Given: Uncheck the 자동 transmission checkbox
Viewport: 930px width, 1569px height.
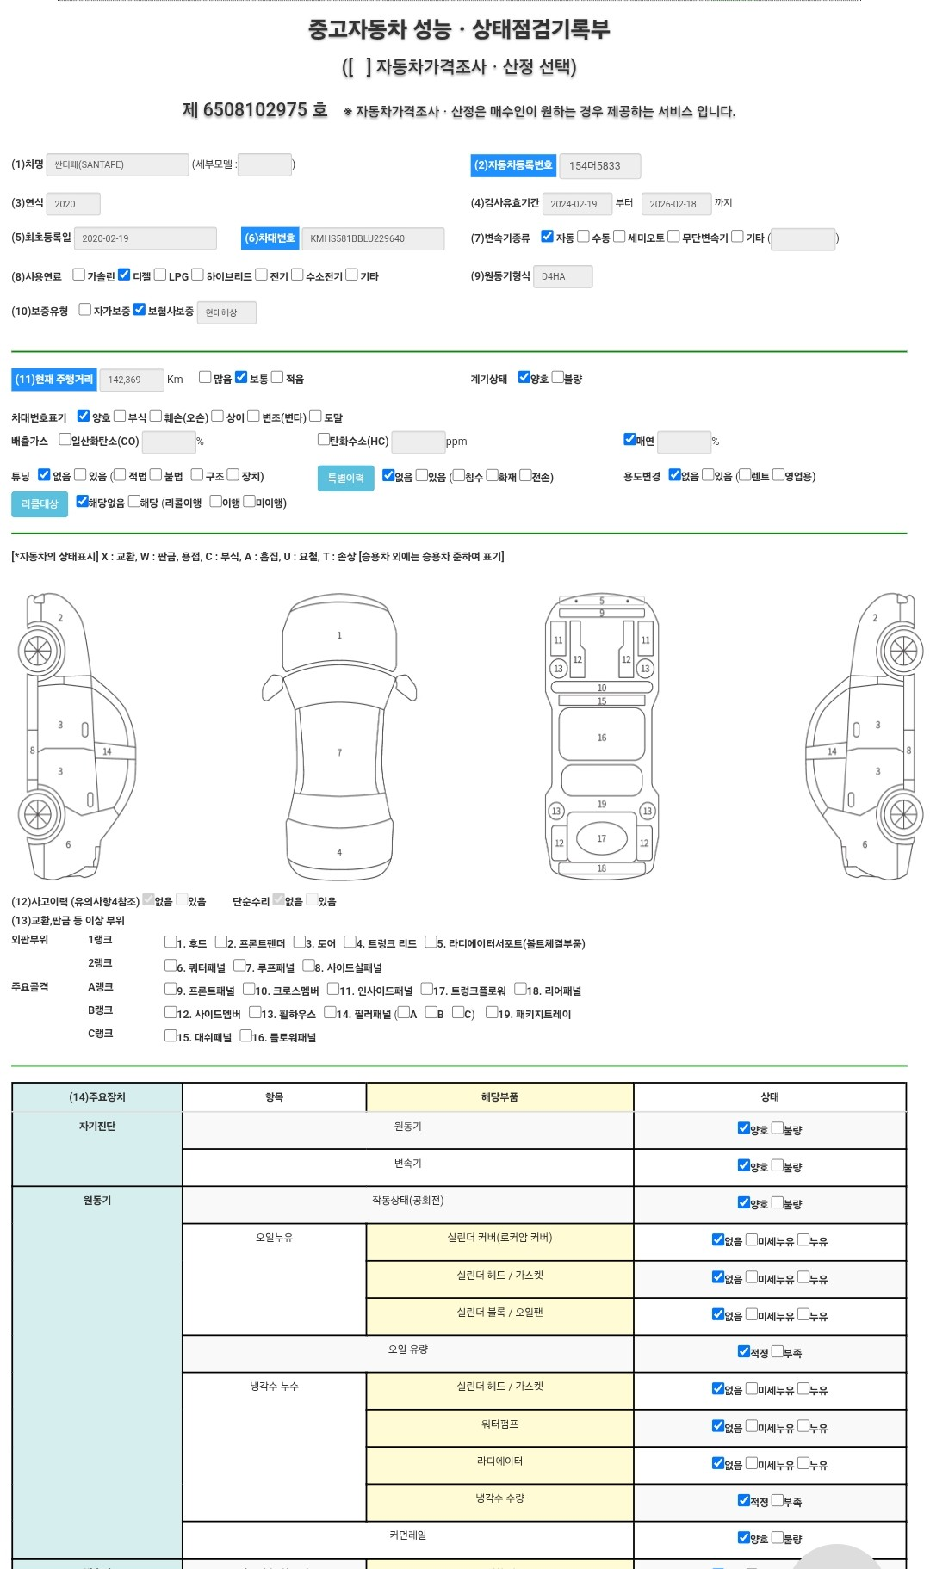Looking at the screenshot, I should 547,237.
